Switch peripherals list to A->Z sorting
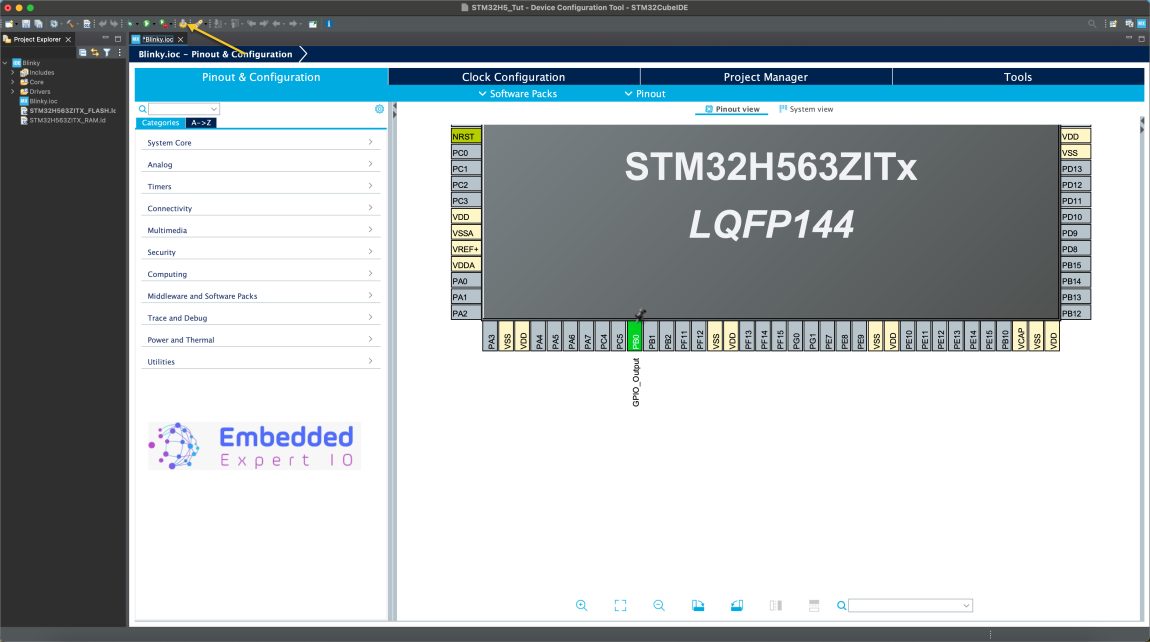Image resolution: width=1150 pixels, height=642 pixels. pos(200,122)
